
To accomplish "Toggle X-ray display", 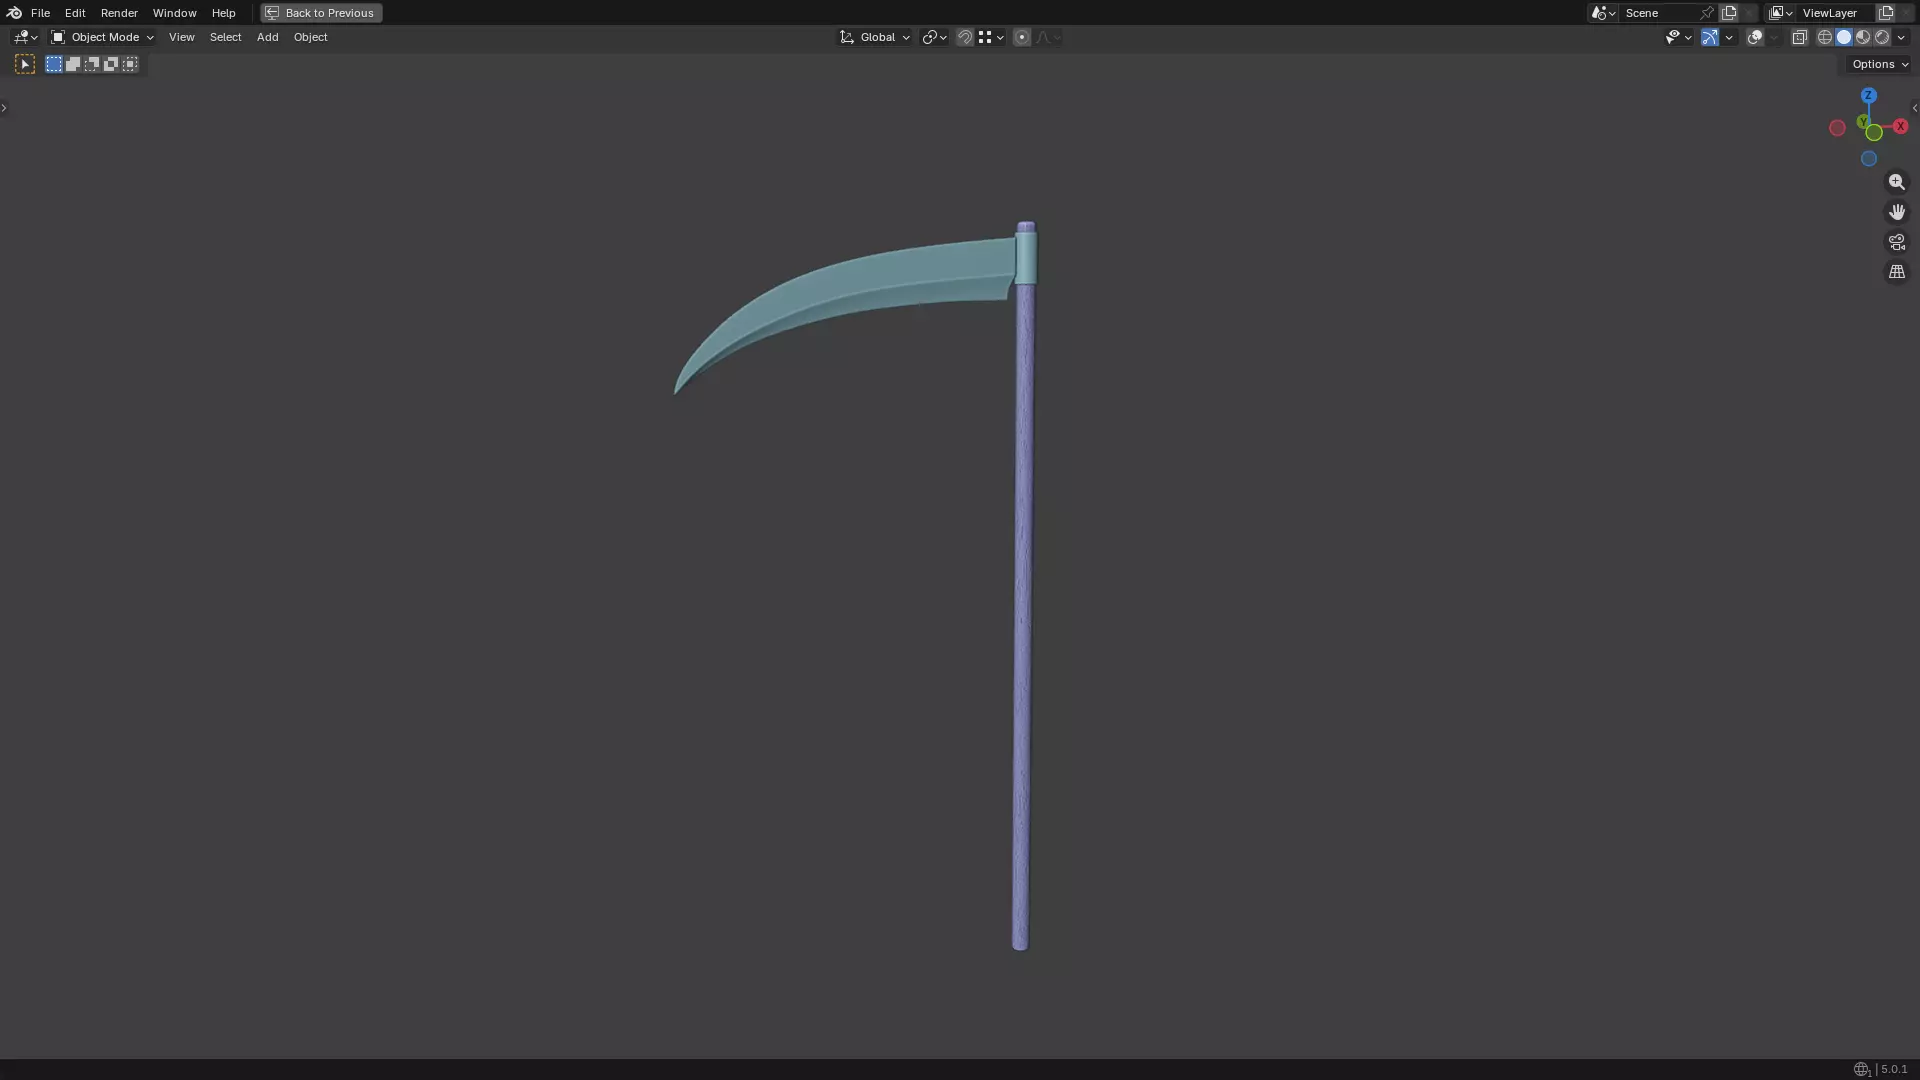I will [x=1799, y=37].
